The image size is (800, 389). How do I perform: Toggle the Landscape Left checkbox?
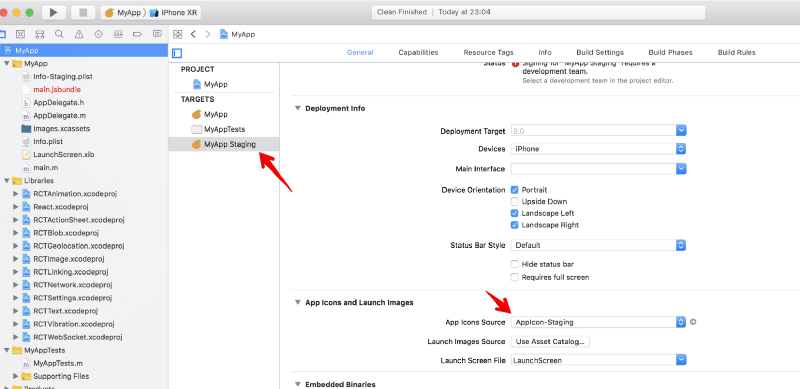click(x=514, y=213)
